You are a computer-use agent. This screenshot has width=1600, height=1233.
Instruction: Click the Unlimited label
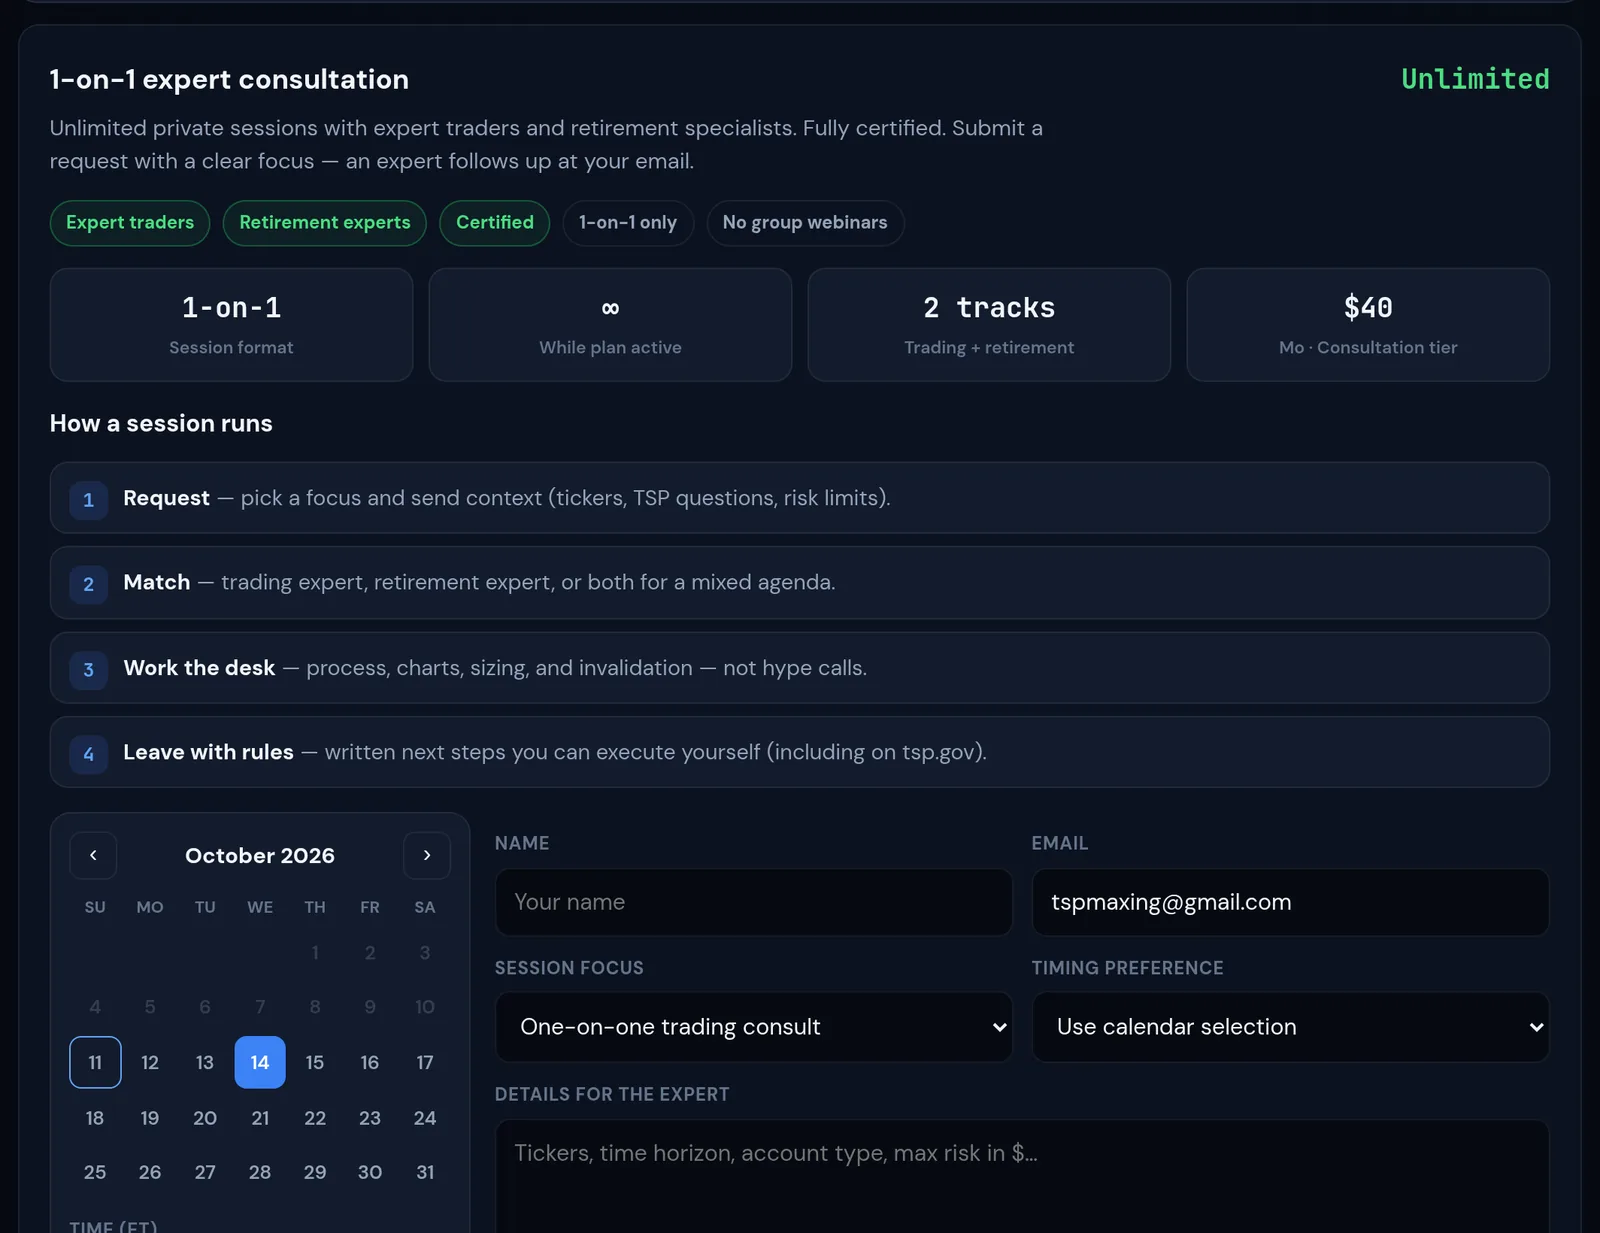(1475, 79)
